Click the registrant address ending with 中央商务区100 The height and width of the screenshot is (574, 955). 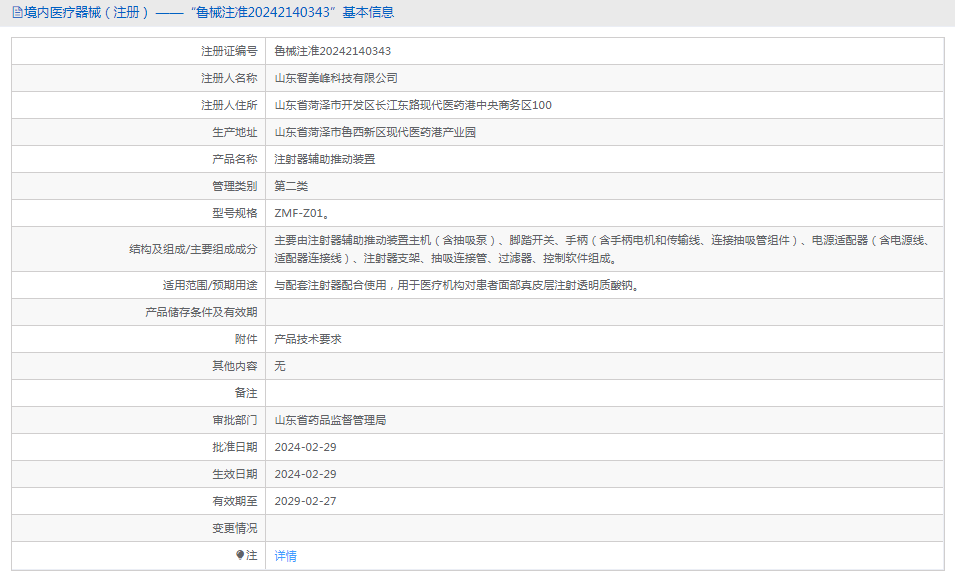[x=413, y=105]
